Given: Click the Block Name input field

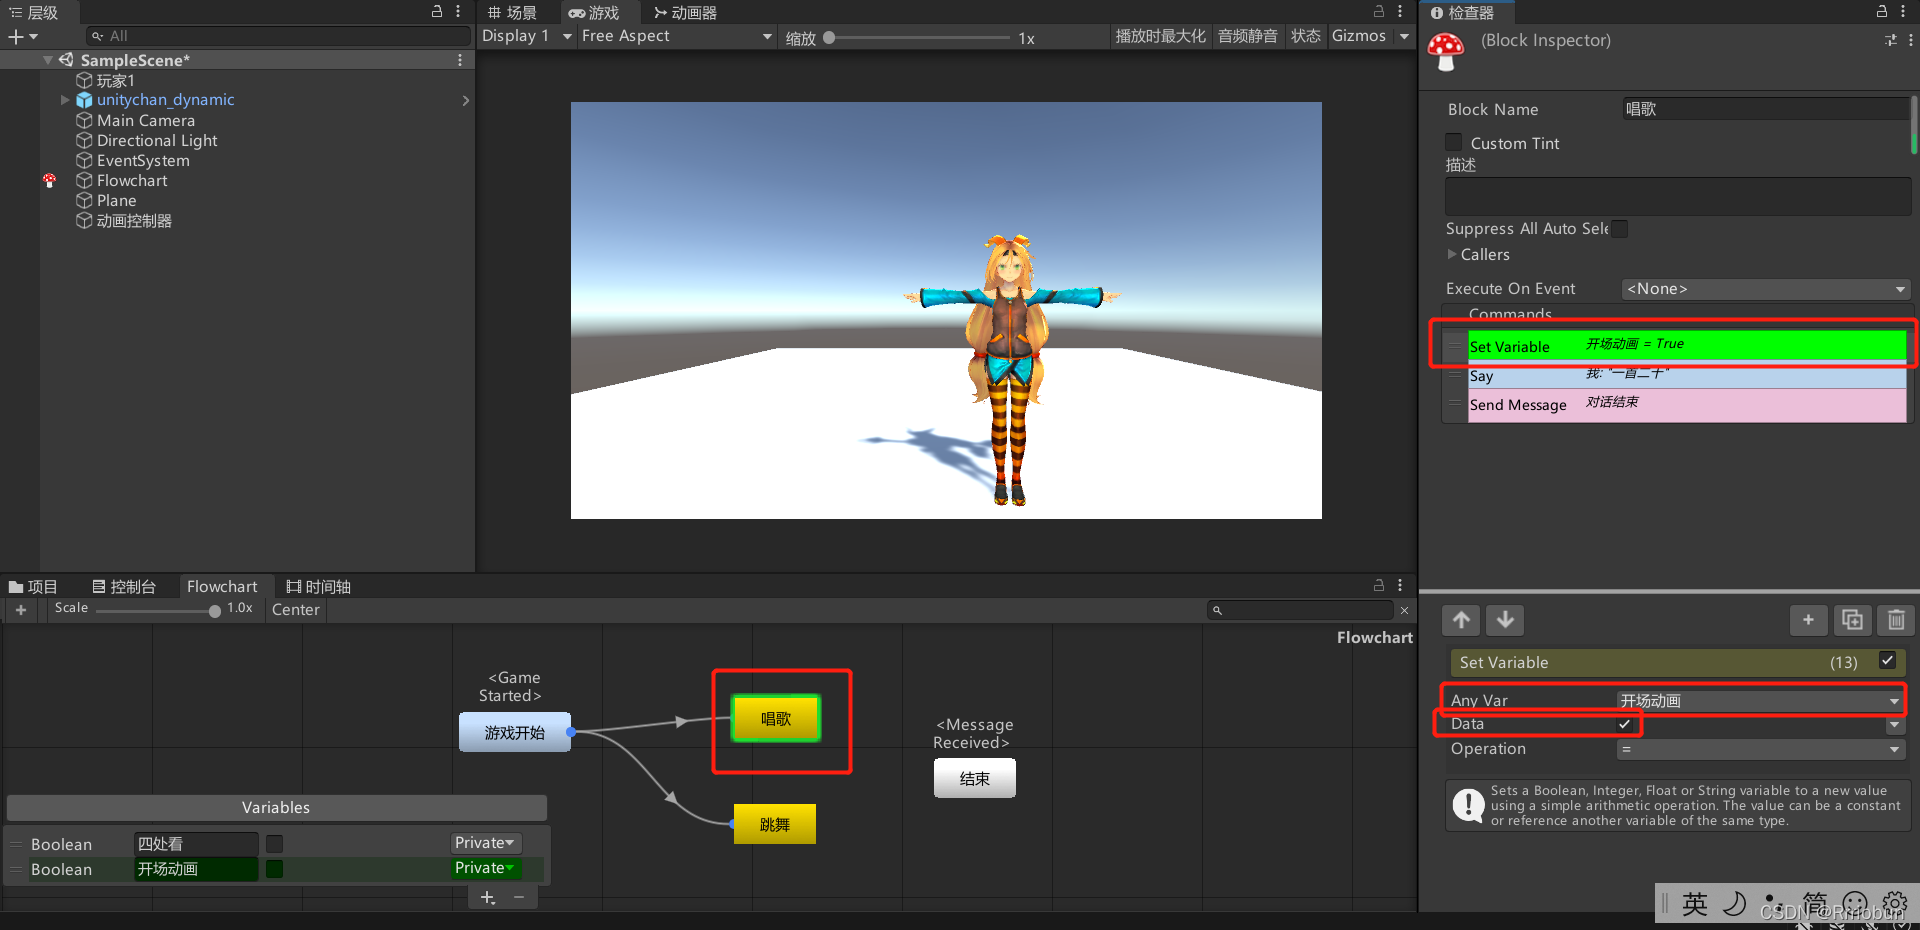Looking at the screenshot, I should [x=1765, y=109].
